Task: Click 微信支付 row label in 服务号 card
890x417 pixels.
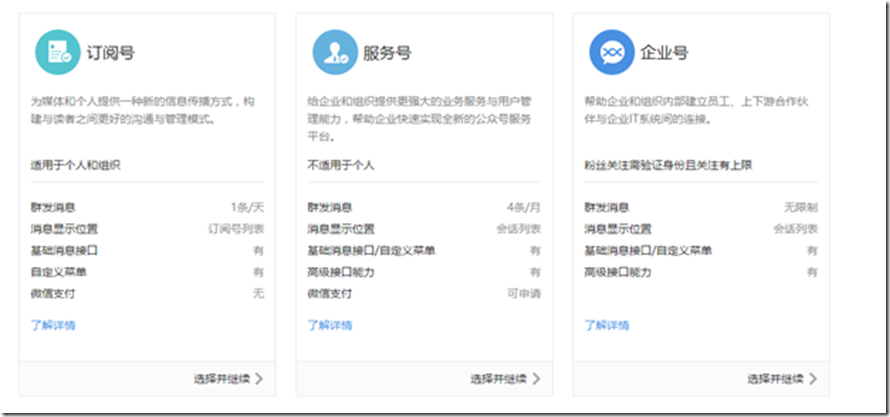Action: (330, 293)
